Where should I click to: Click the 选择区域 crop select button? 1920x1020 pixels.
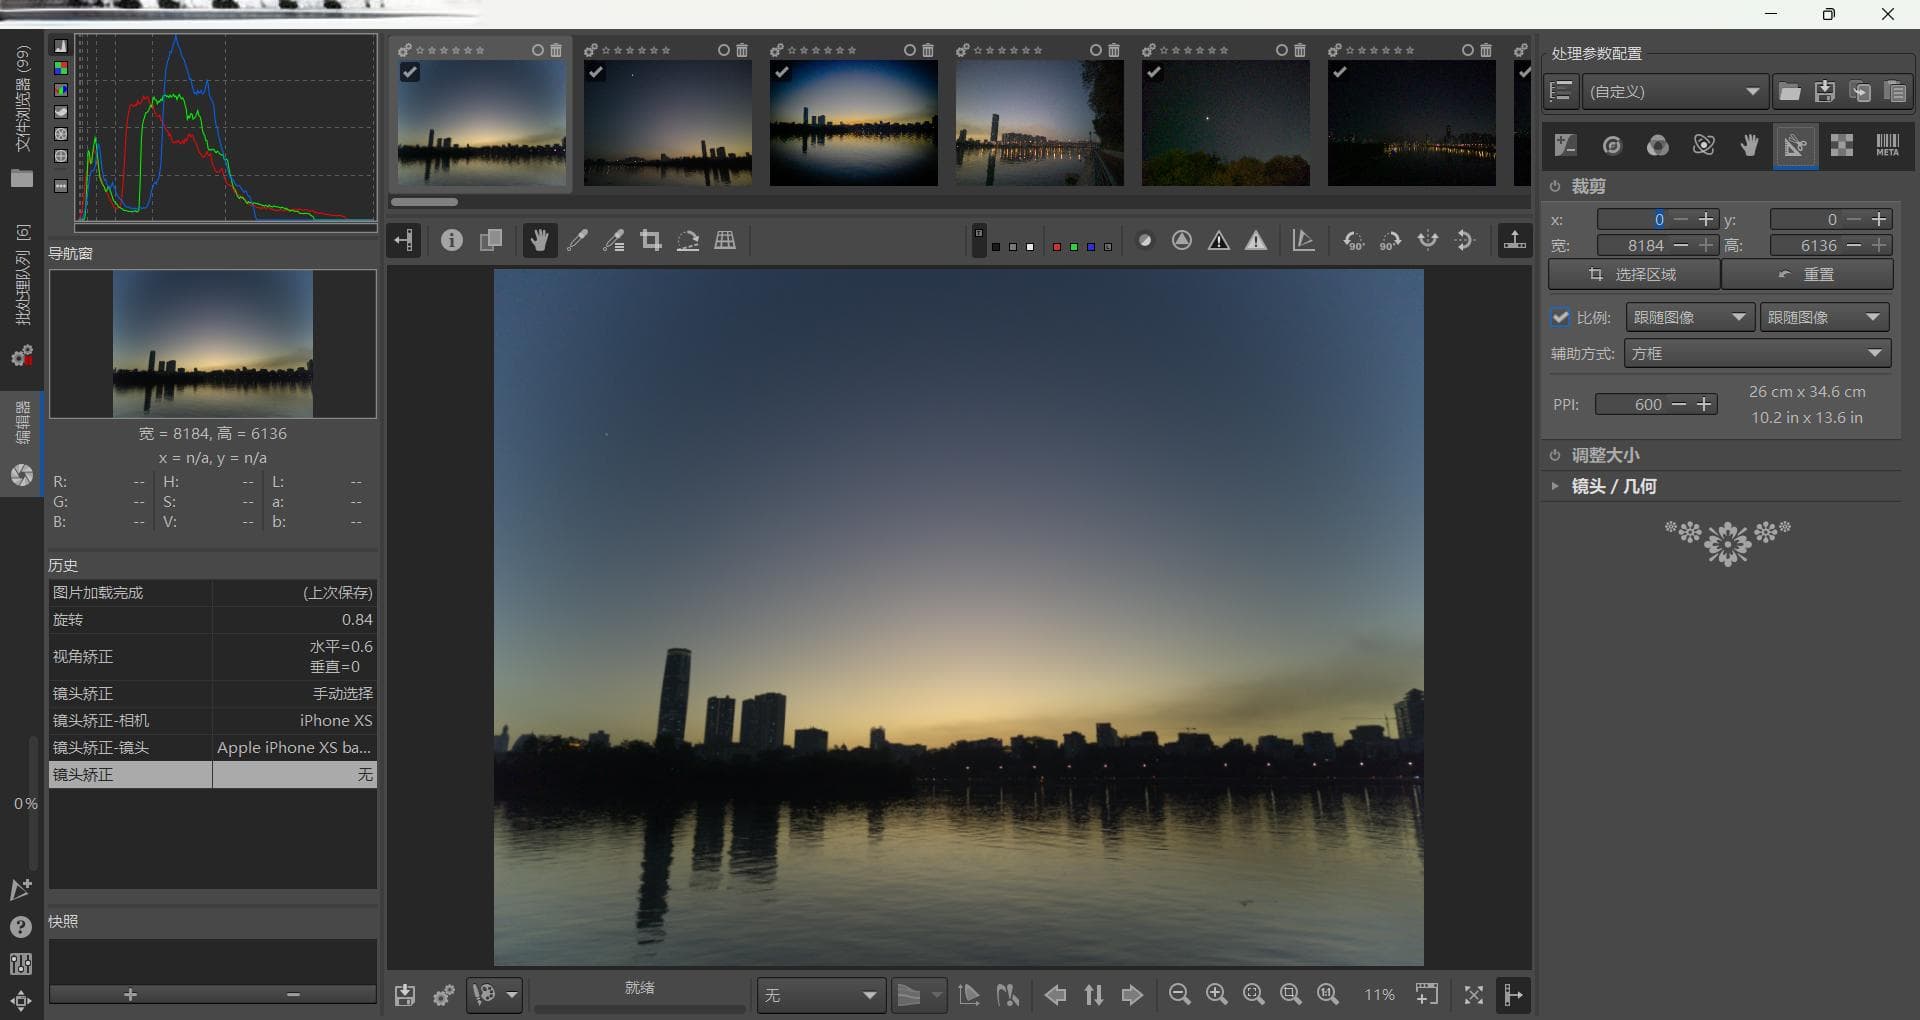point(1634,274)
